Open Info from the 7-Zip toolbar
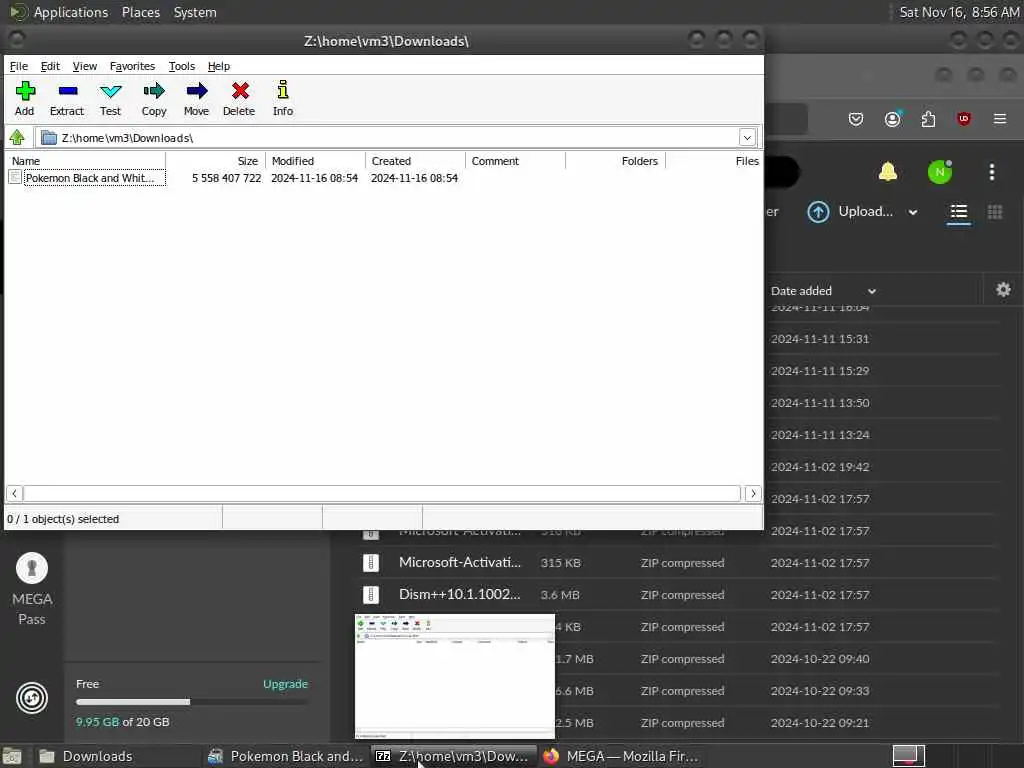 click(283, 98)
